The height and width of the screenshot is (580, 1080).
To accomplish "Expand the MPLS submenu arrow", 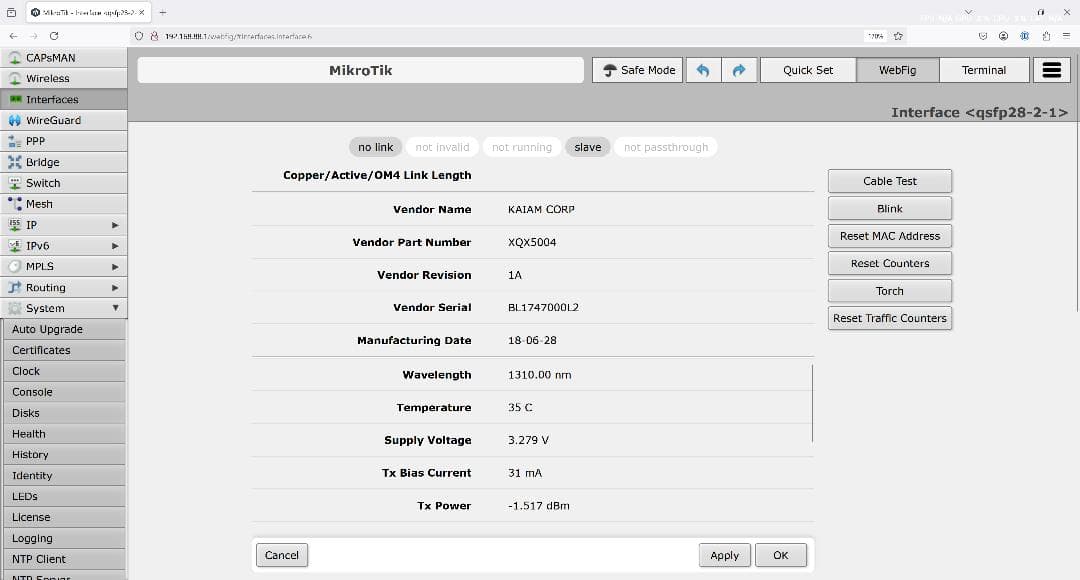I will 115,267.
